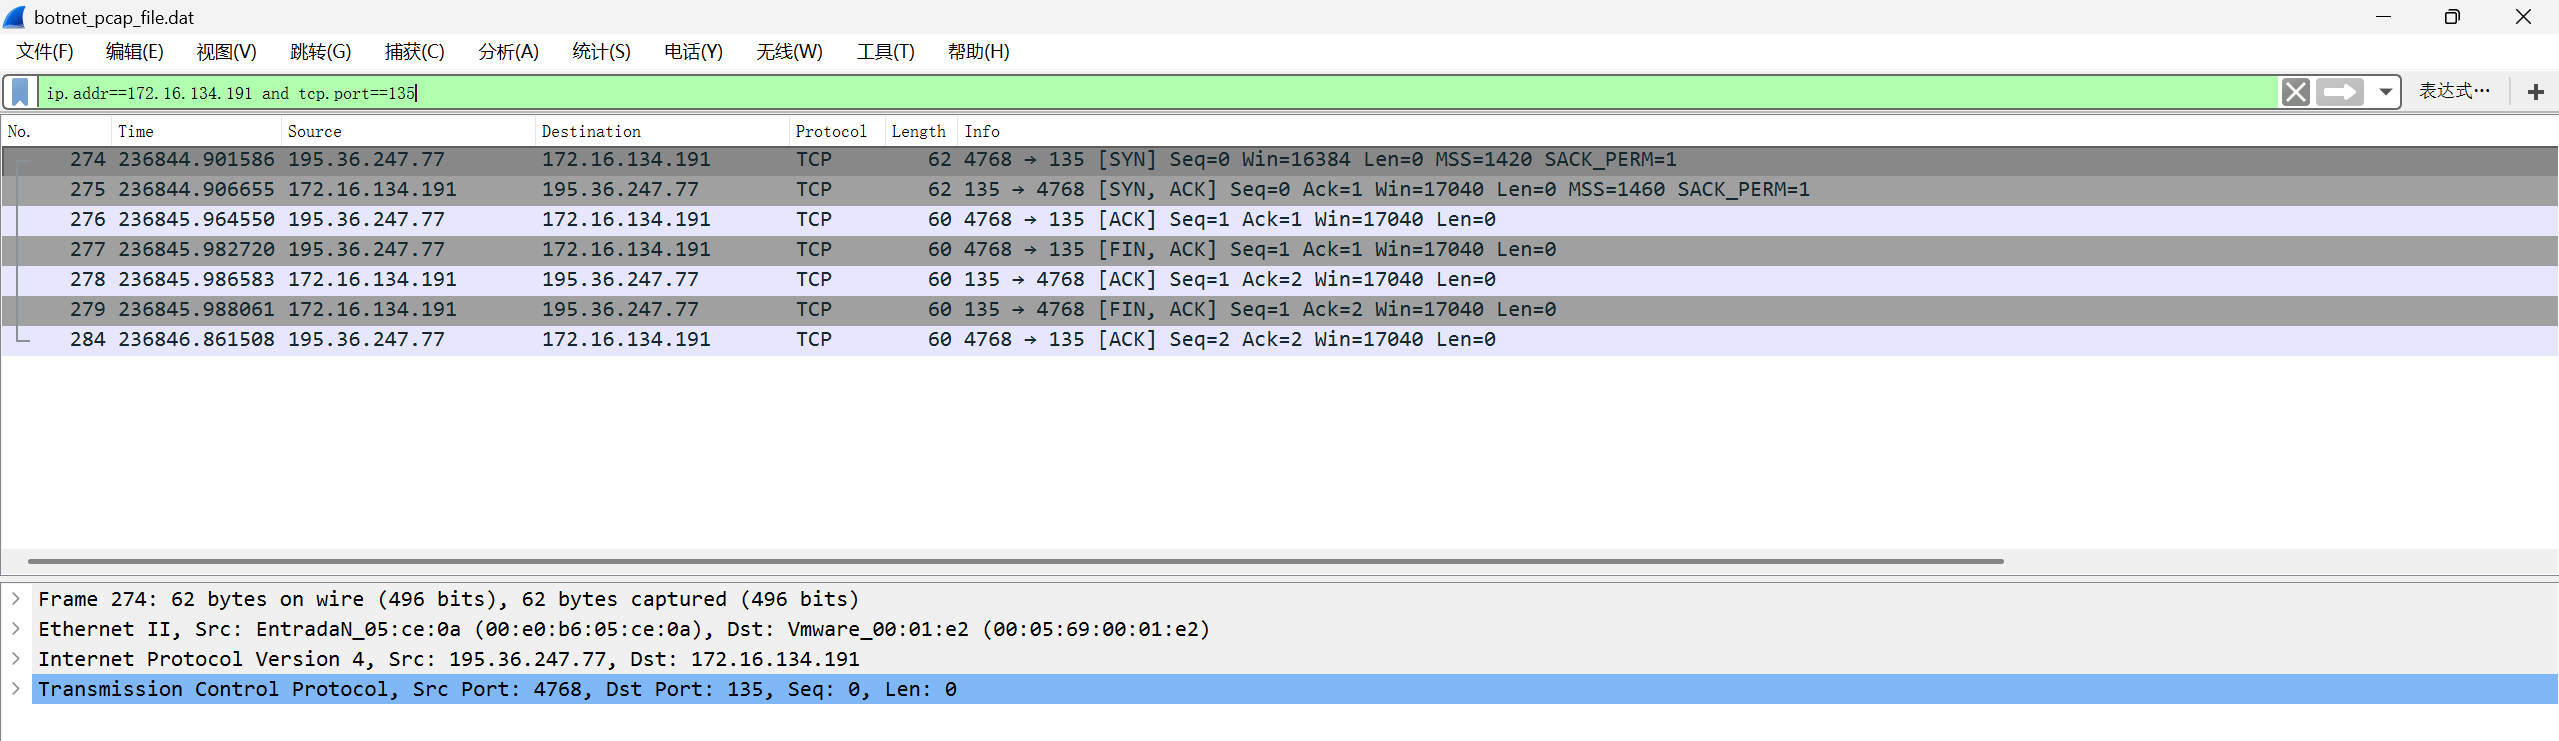Select the Ethernet II detail line

coord(1295,629)
